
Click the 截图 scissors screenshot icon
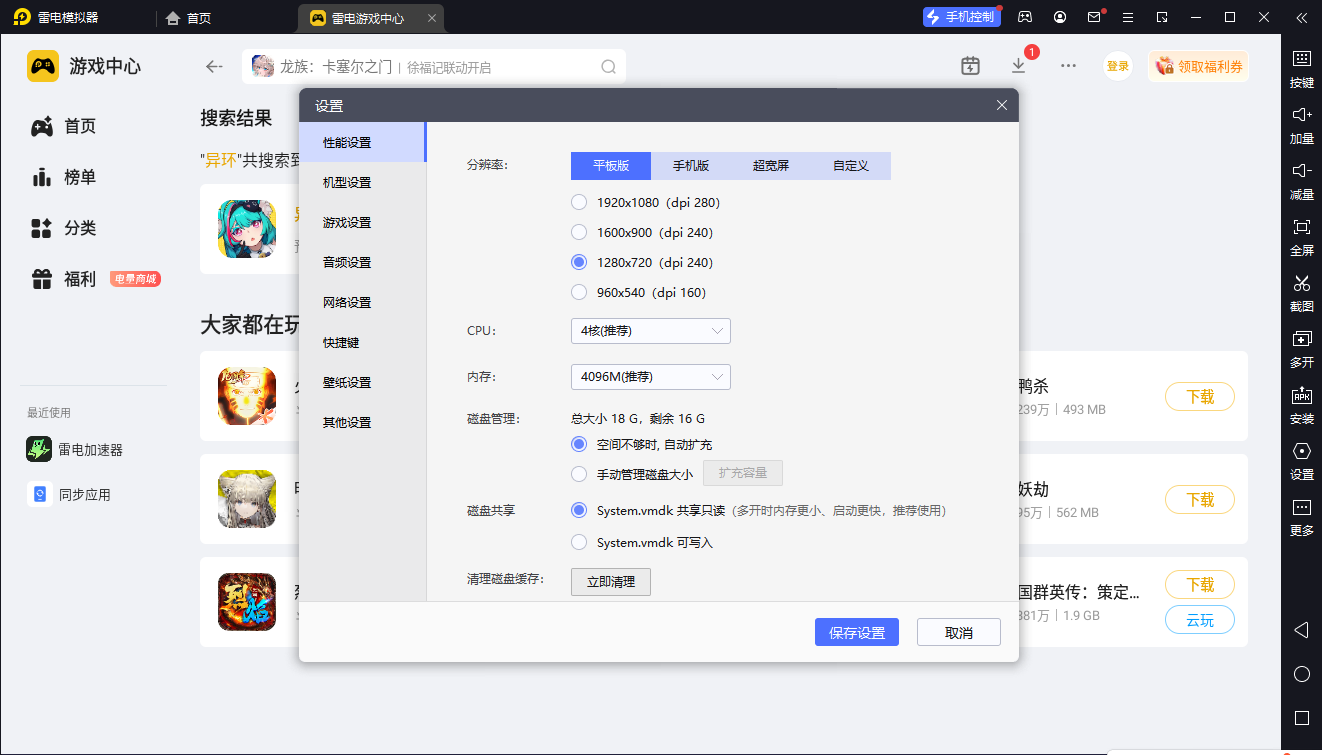(x=1301, y=284)
